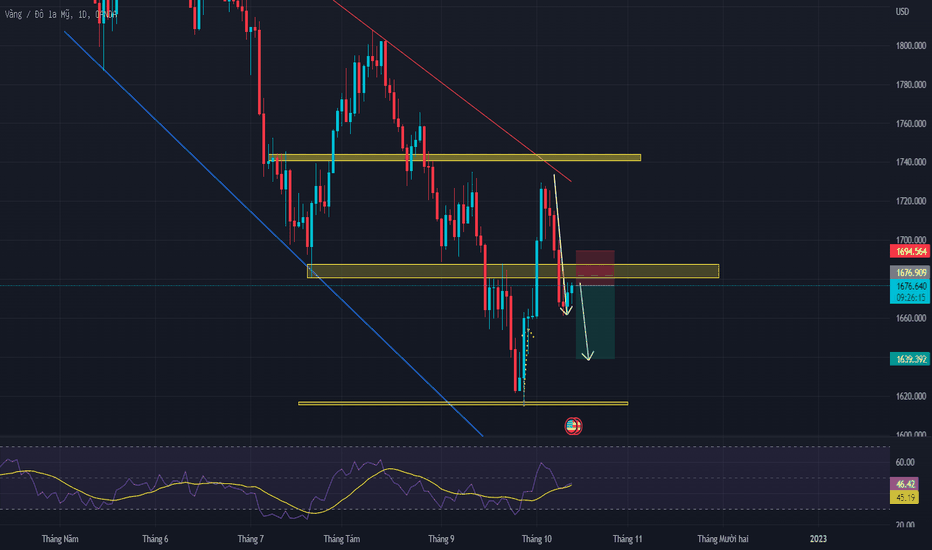Click the 2023 time axis label
This screenshot has width=932, height=550.
point(818,539)
